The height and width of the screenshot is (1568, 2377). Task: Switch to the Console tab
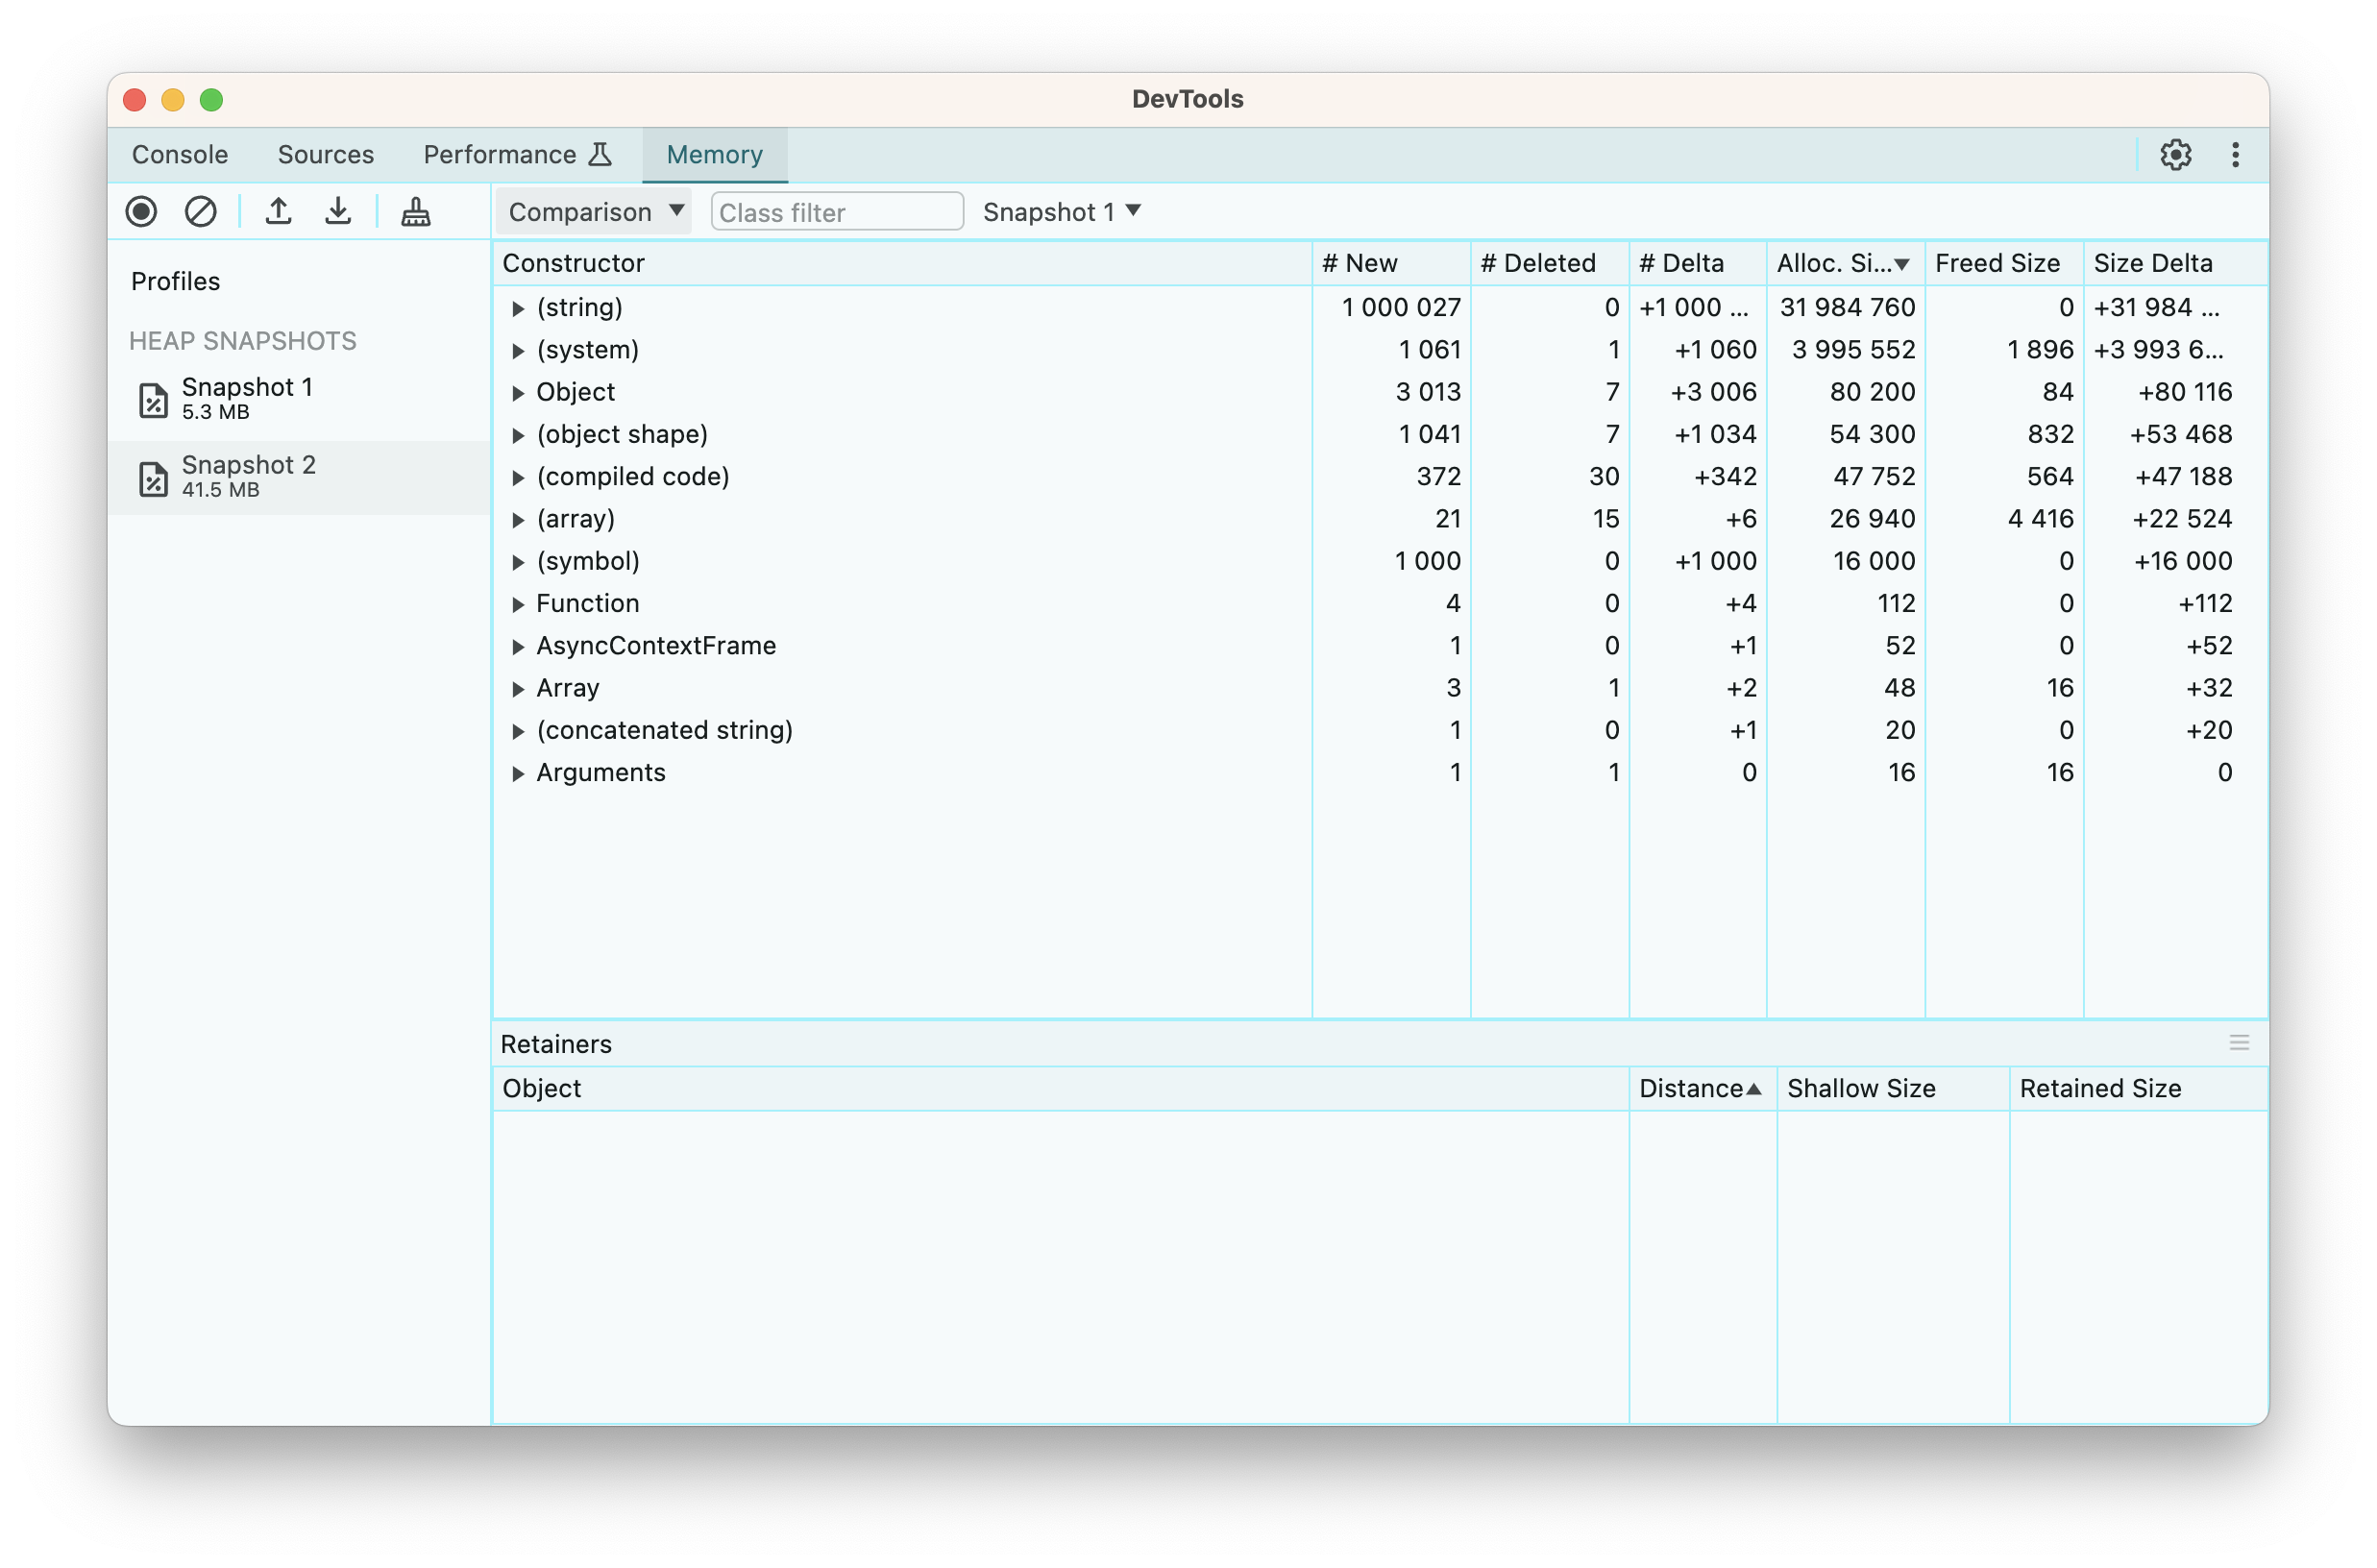point(180,155)
